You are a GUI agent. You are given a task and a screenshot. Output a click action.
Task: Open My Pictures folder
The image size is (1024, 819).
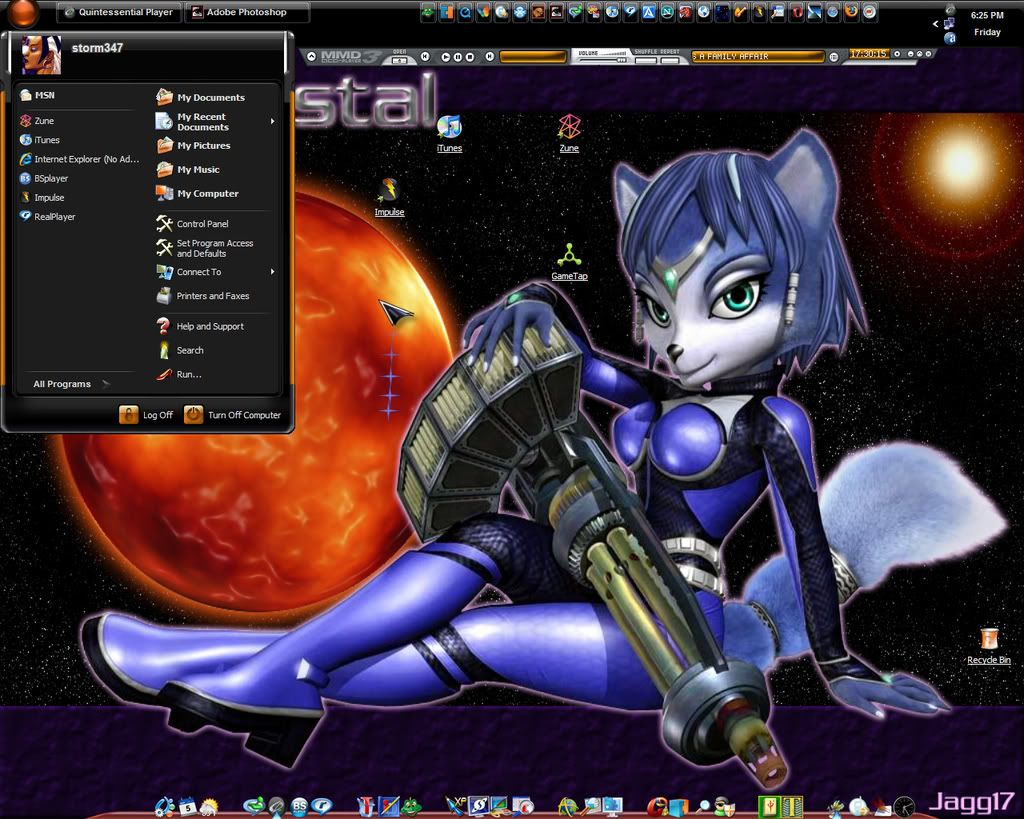193,146
